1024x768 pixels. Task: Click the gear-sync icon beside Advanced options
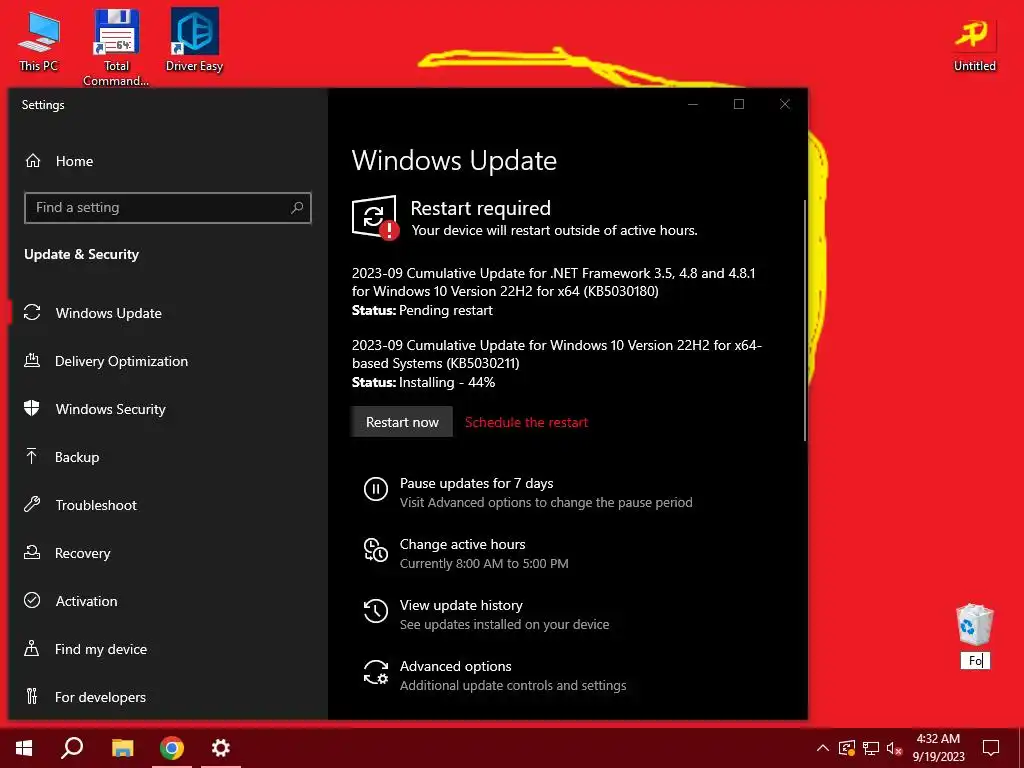[376, 672]
